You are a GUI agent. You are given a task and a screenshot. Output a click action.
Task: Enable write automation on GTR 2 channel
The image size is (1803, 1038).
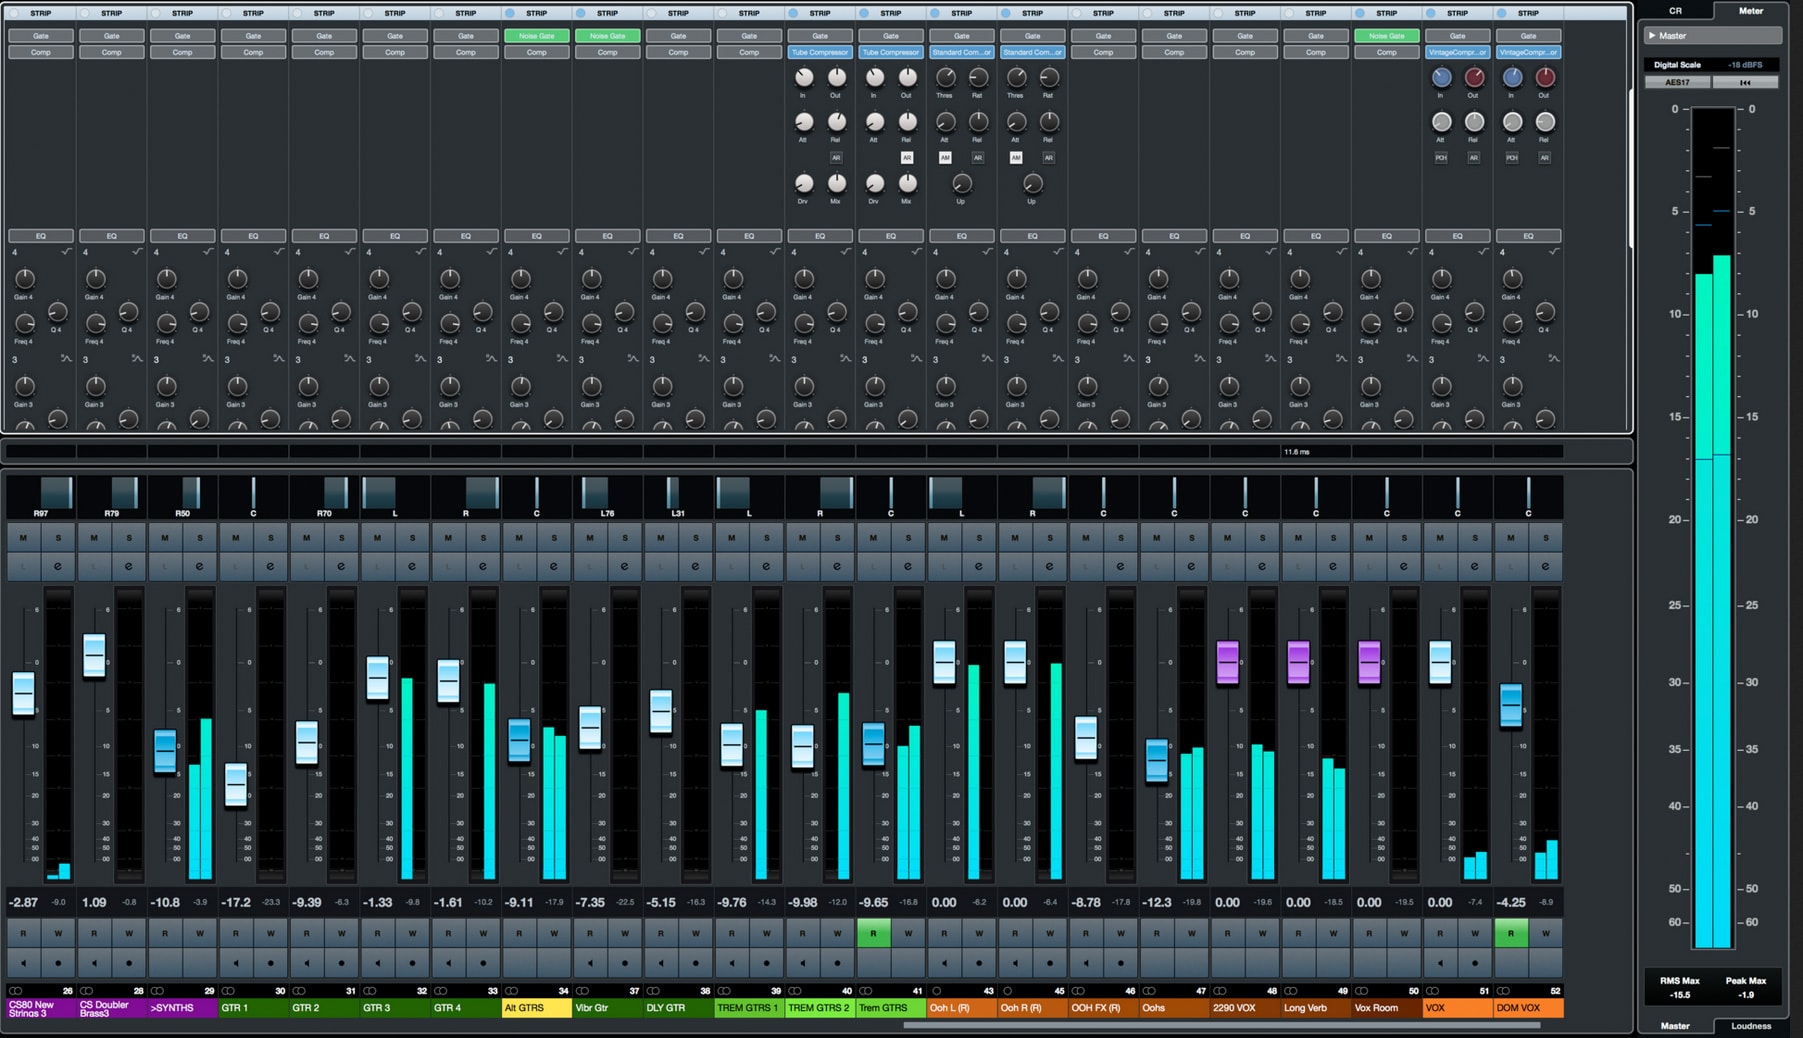click(x=342, y=933)
